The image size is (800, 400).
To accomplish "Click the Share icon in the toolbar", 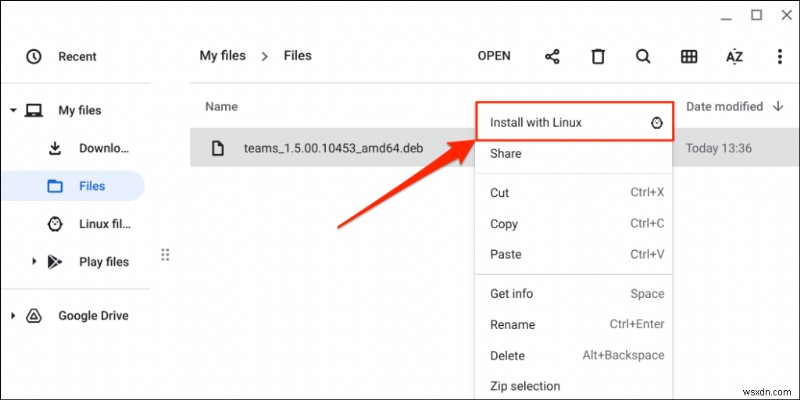I will click(552, 56).
